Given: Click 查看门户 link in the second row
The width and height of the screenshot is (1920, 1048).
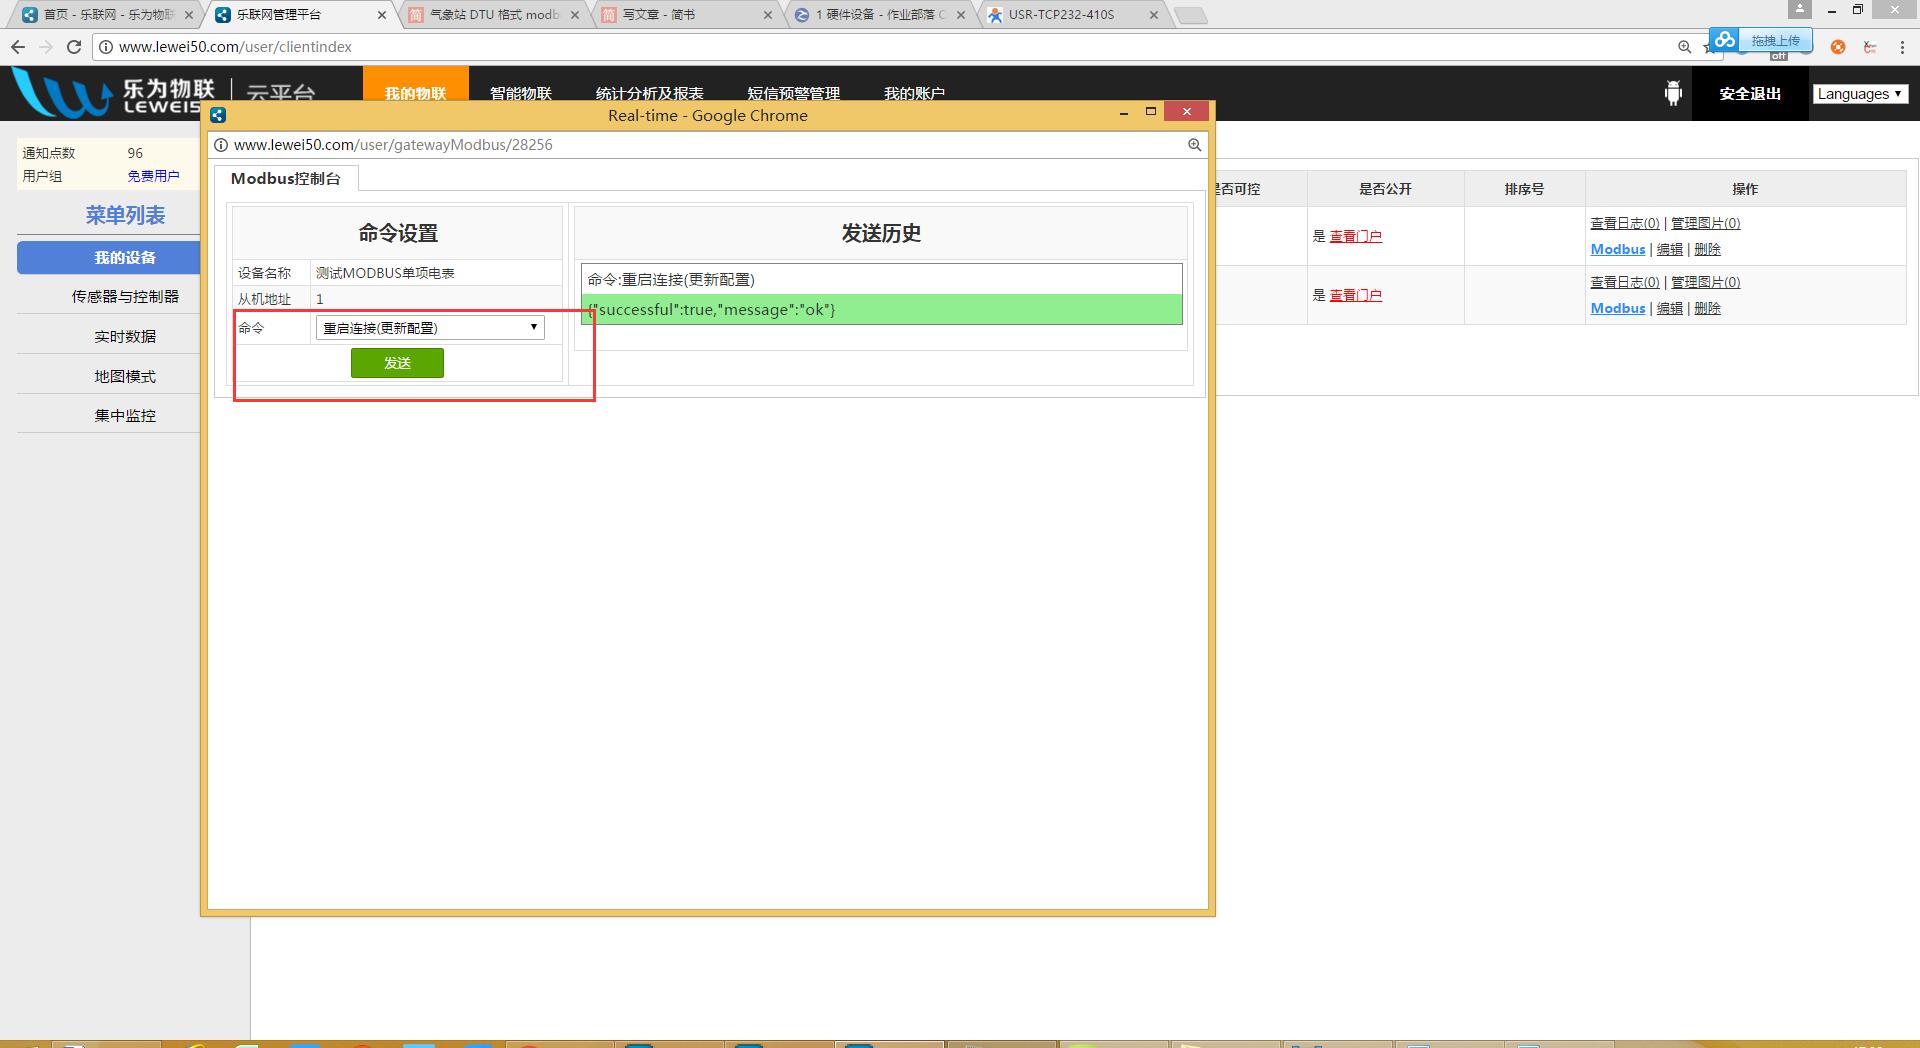Looking at the screenshot, I should 1355,295.
